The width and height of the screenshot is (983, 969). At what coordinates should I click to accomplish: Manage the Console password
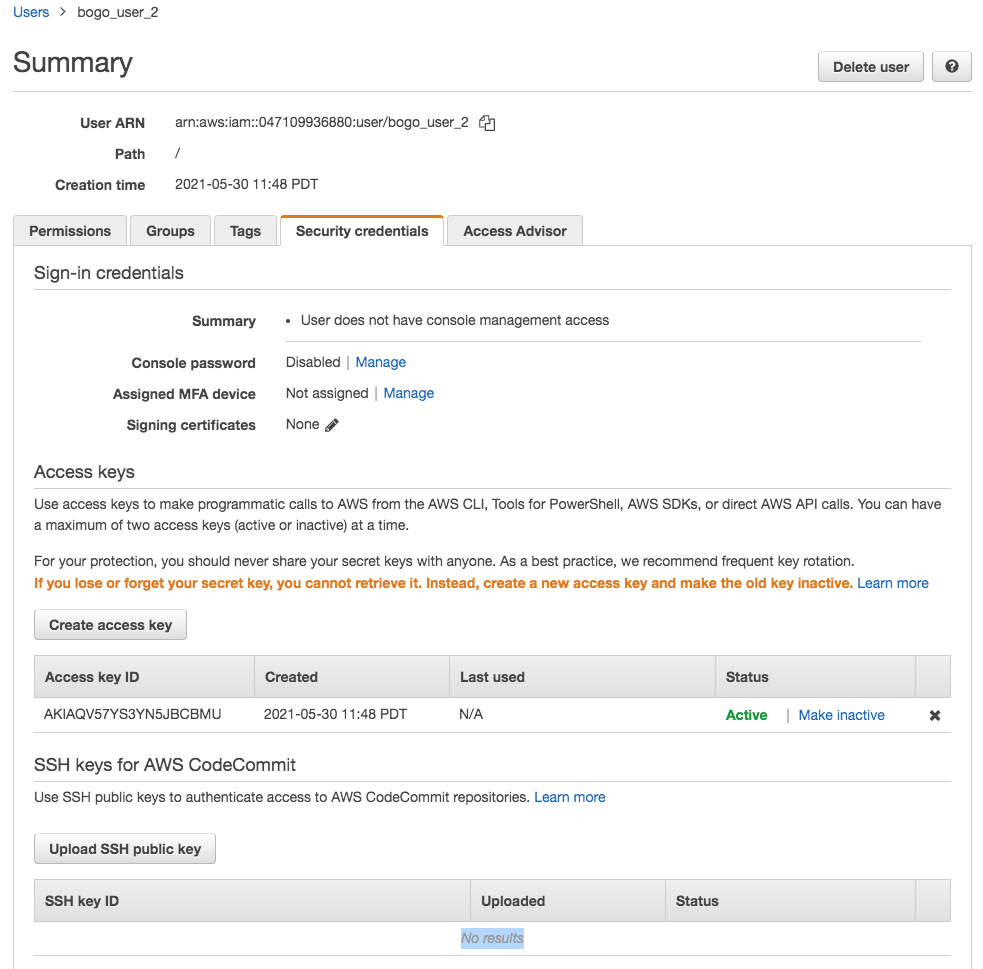point(381,362)
